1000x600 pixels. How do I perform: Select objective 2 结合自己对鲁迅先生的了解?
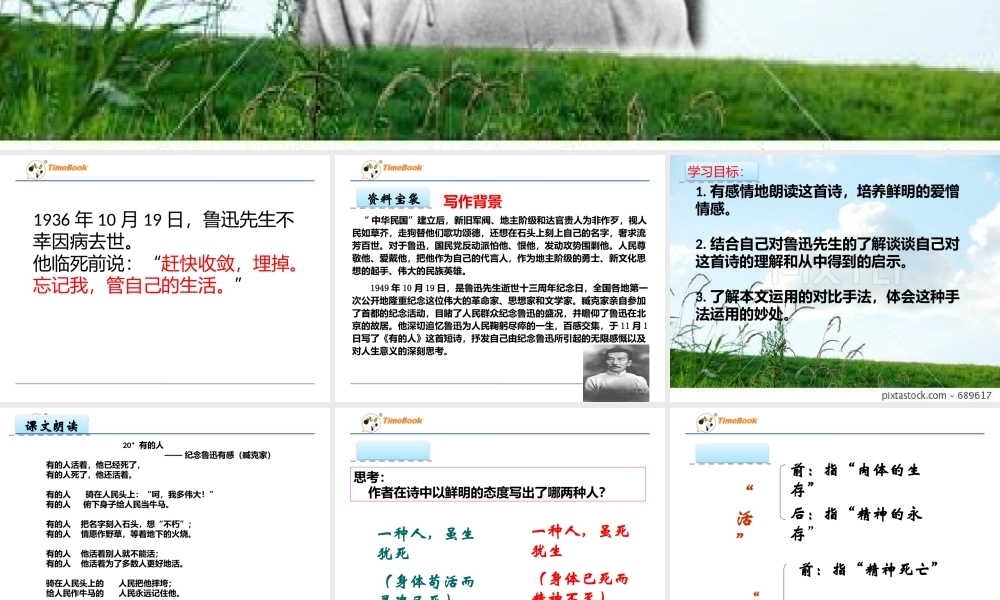(827, 252)
